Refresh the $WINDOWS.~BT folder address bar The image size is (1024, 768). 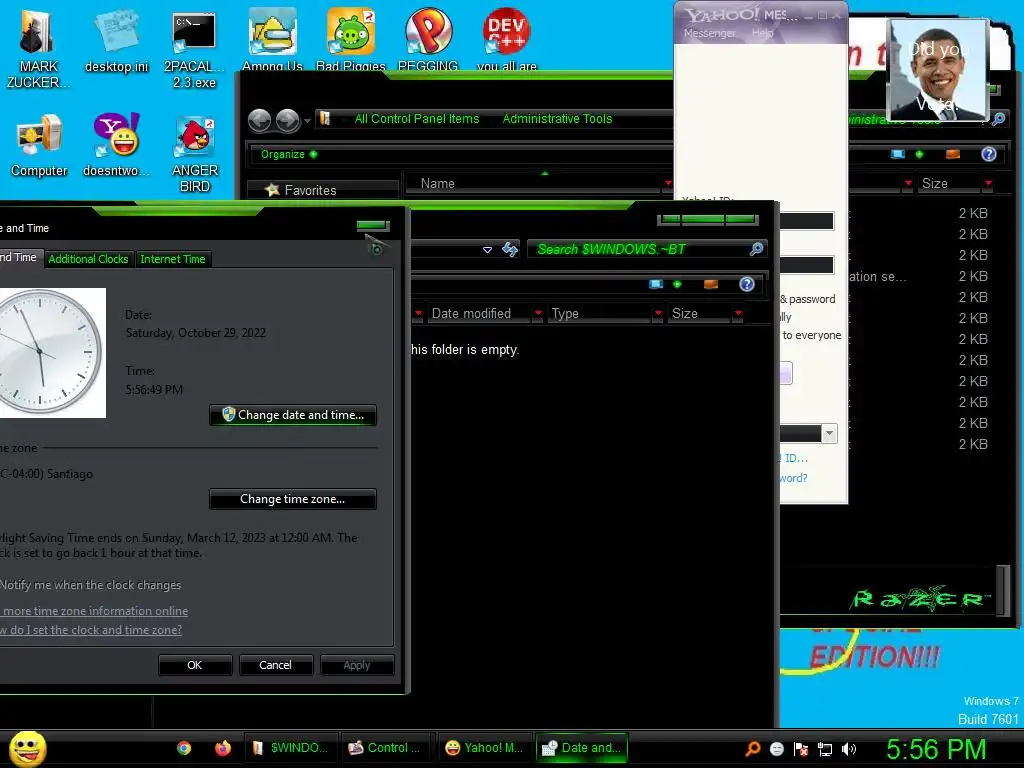pyautogui.click(x=510, y=249)
